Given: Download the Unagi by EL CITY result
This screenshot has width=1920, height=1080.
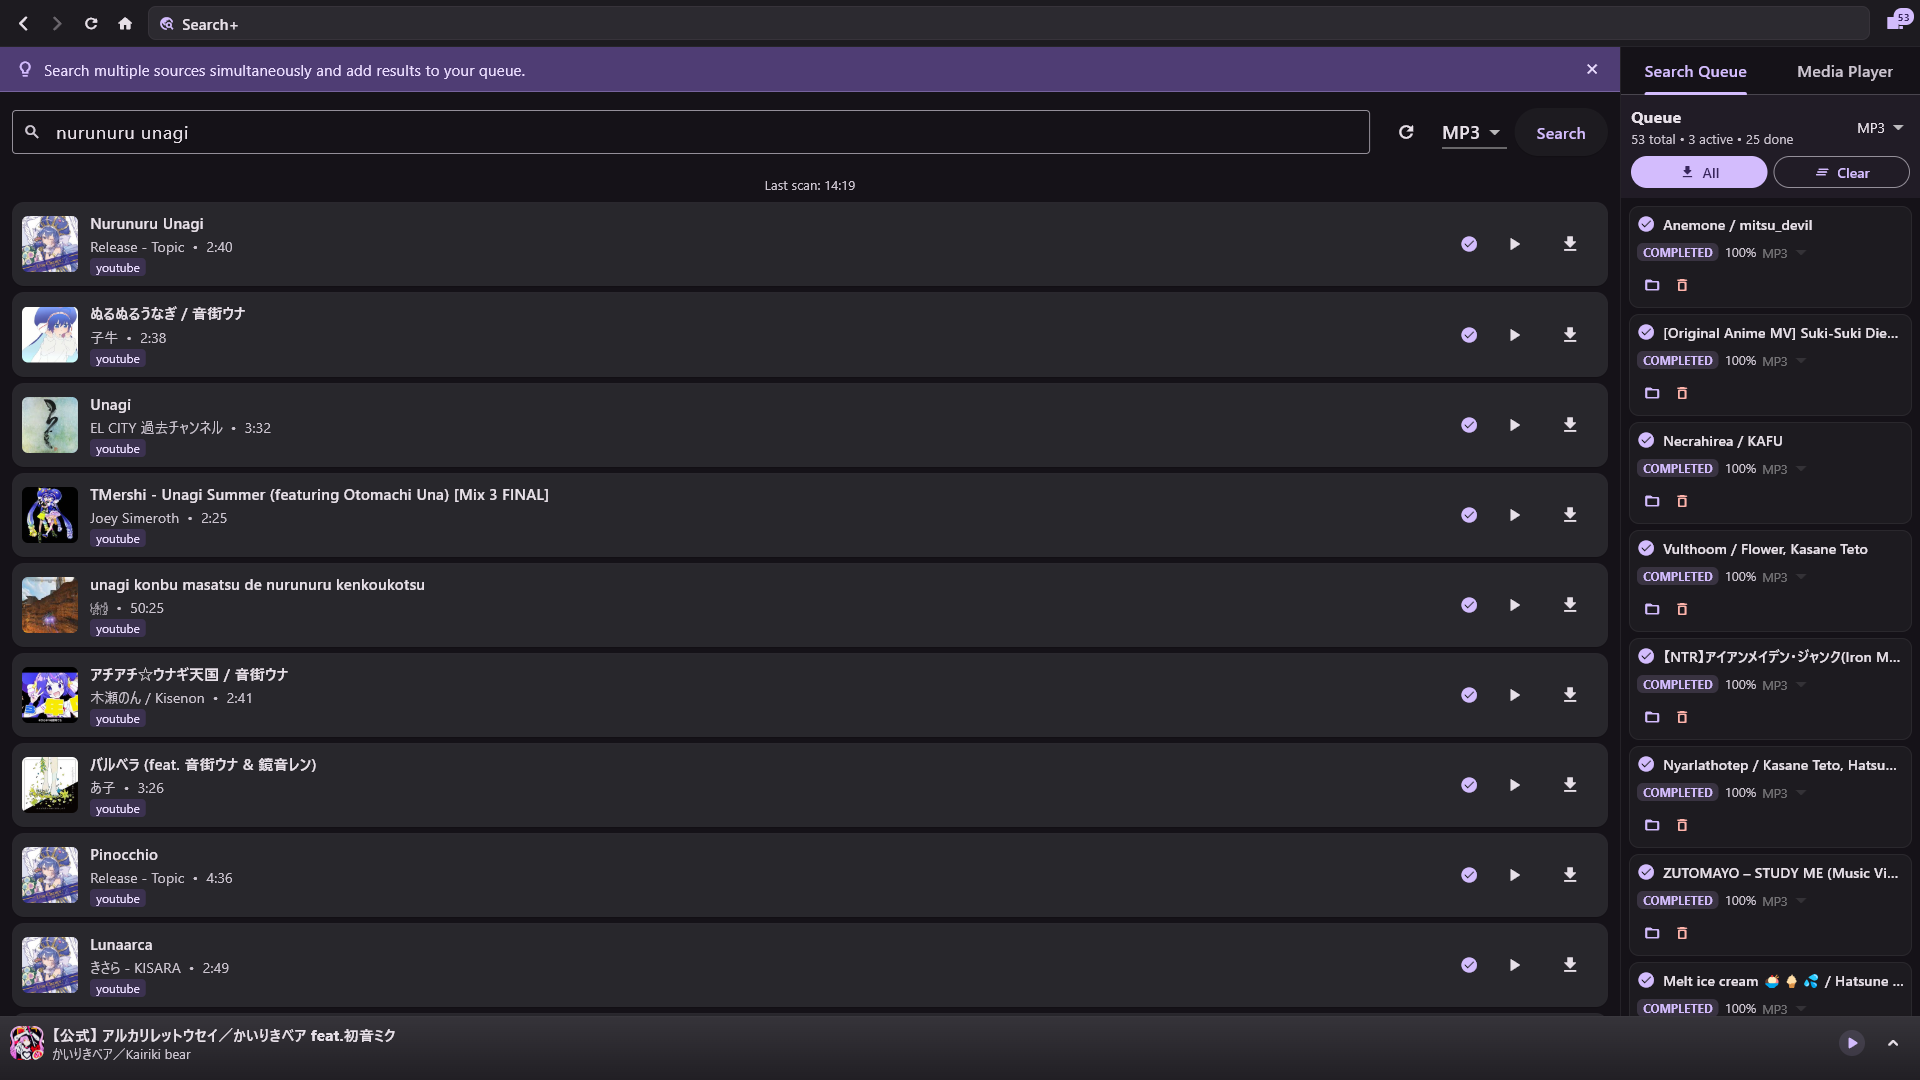Looking at the screenshot, I should pos(1570,425).
